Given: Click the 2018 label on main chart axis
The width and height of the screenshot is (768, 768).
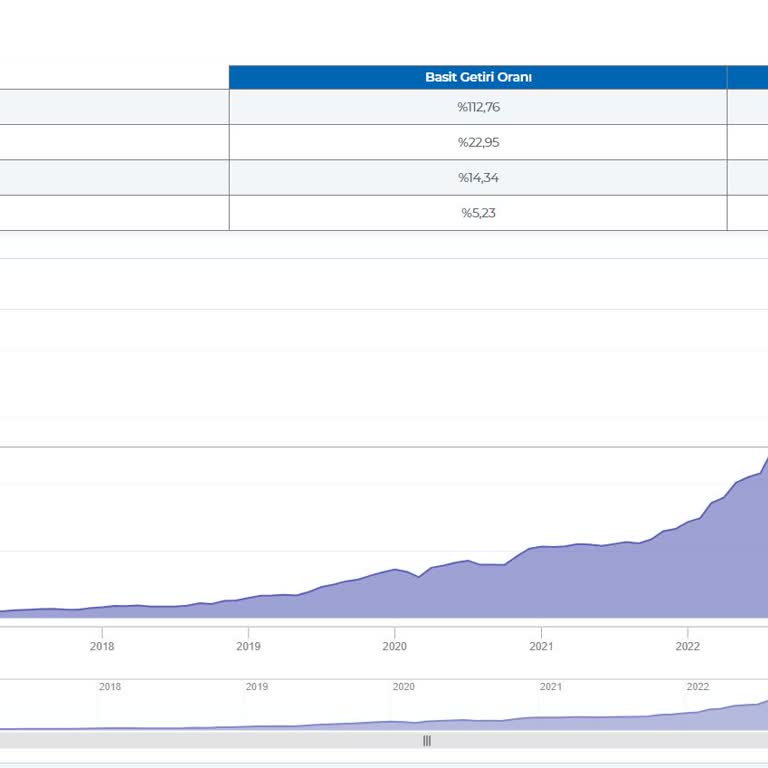Looking at the screenshot, I should pos(102,646).
